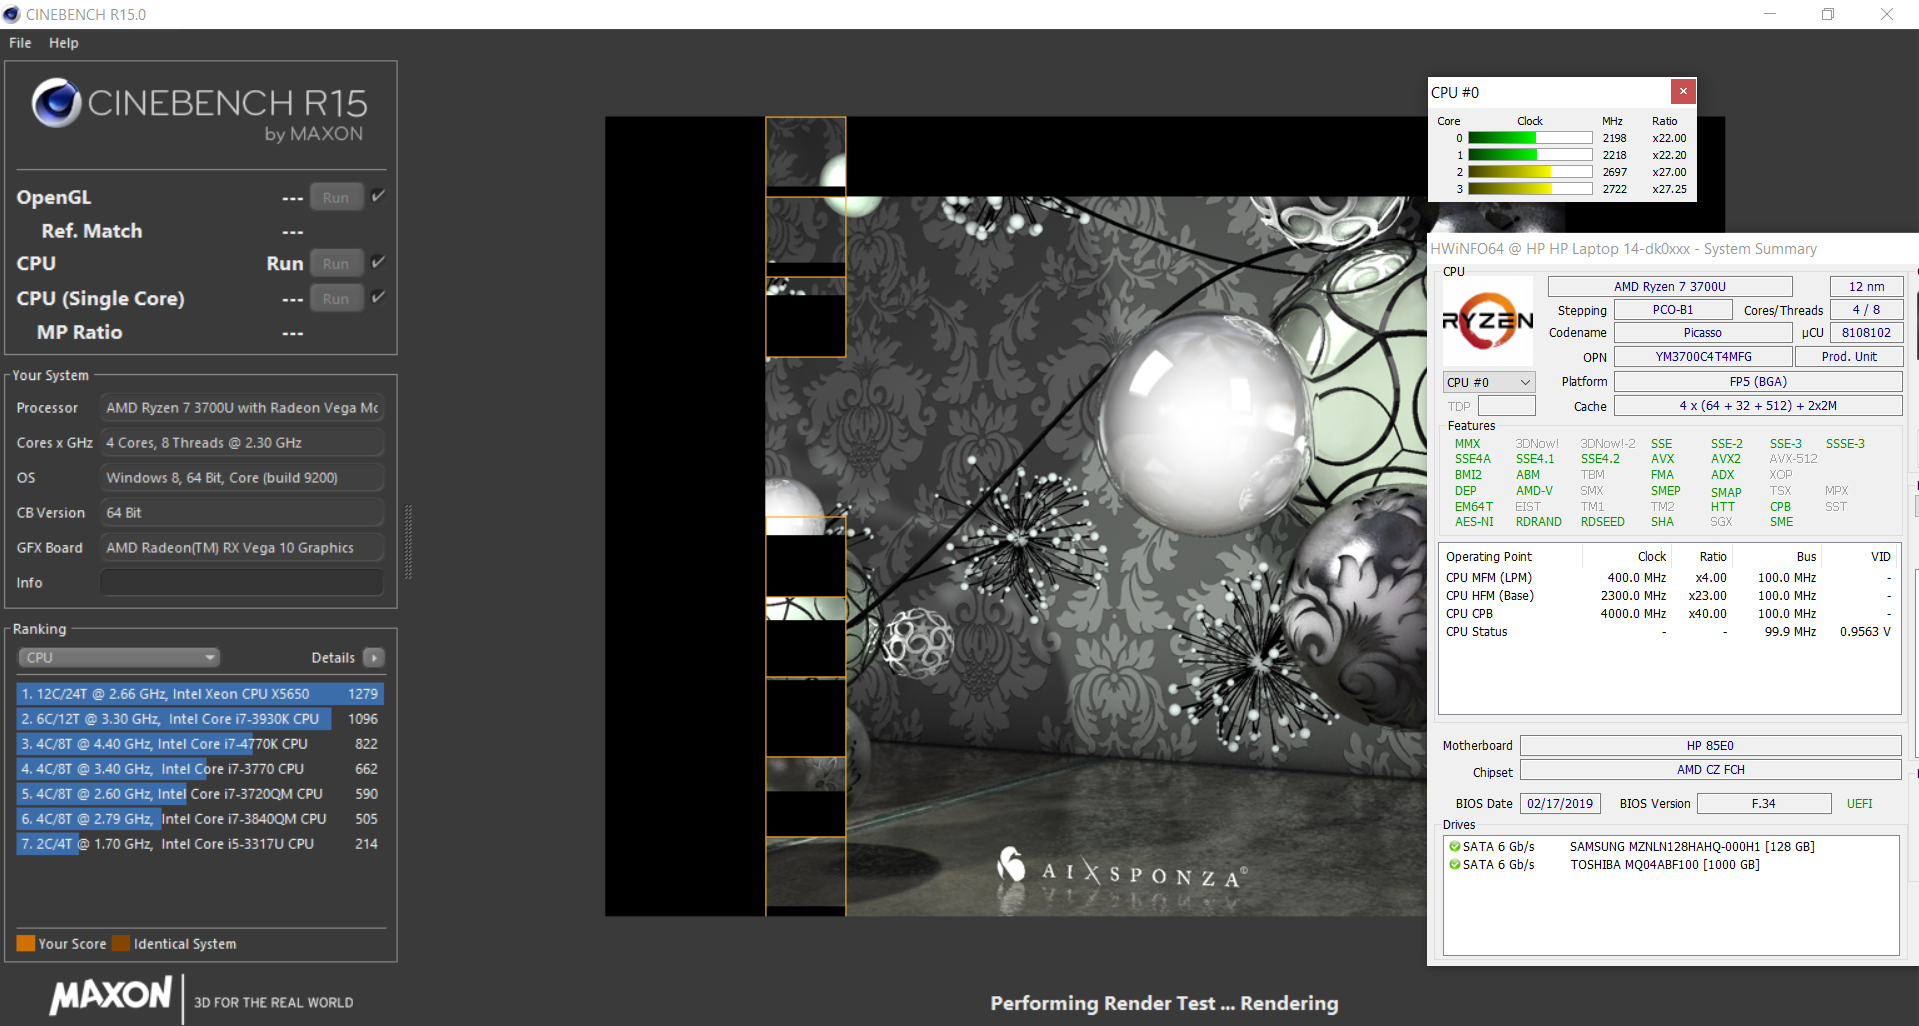Click the BIOS date 02/17/2019 field
This screenshot has height=1026, width=1919.
(1560, 804)
